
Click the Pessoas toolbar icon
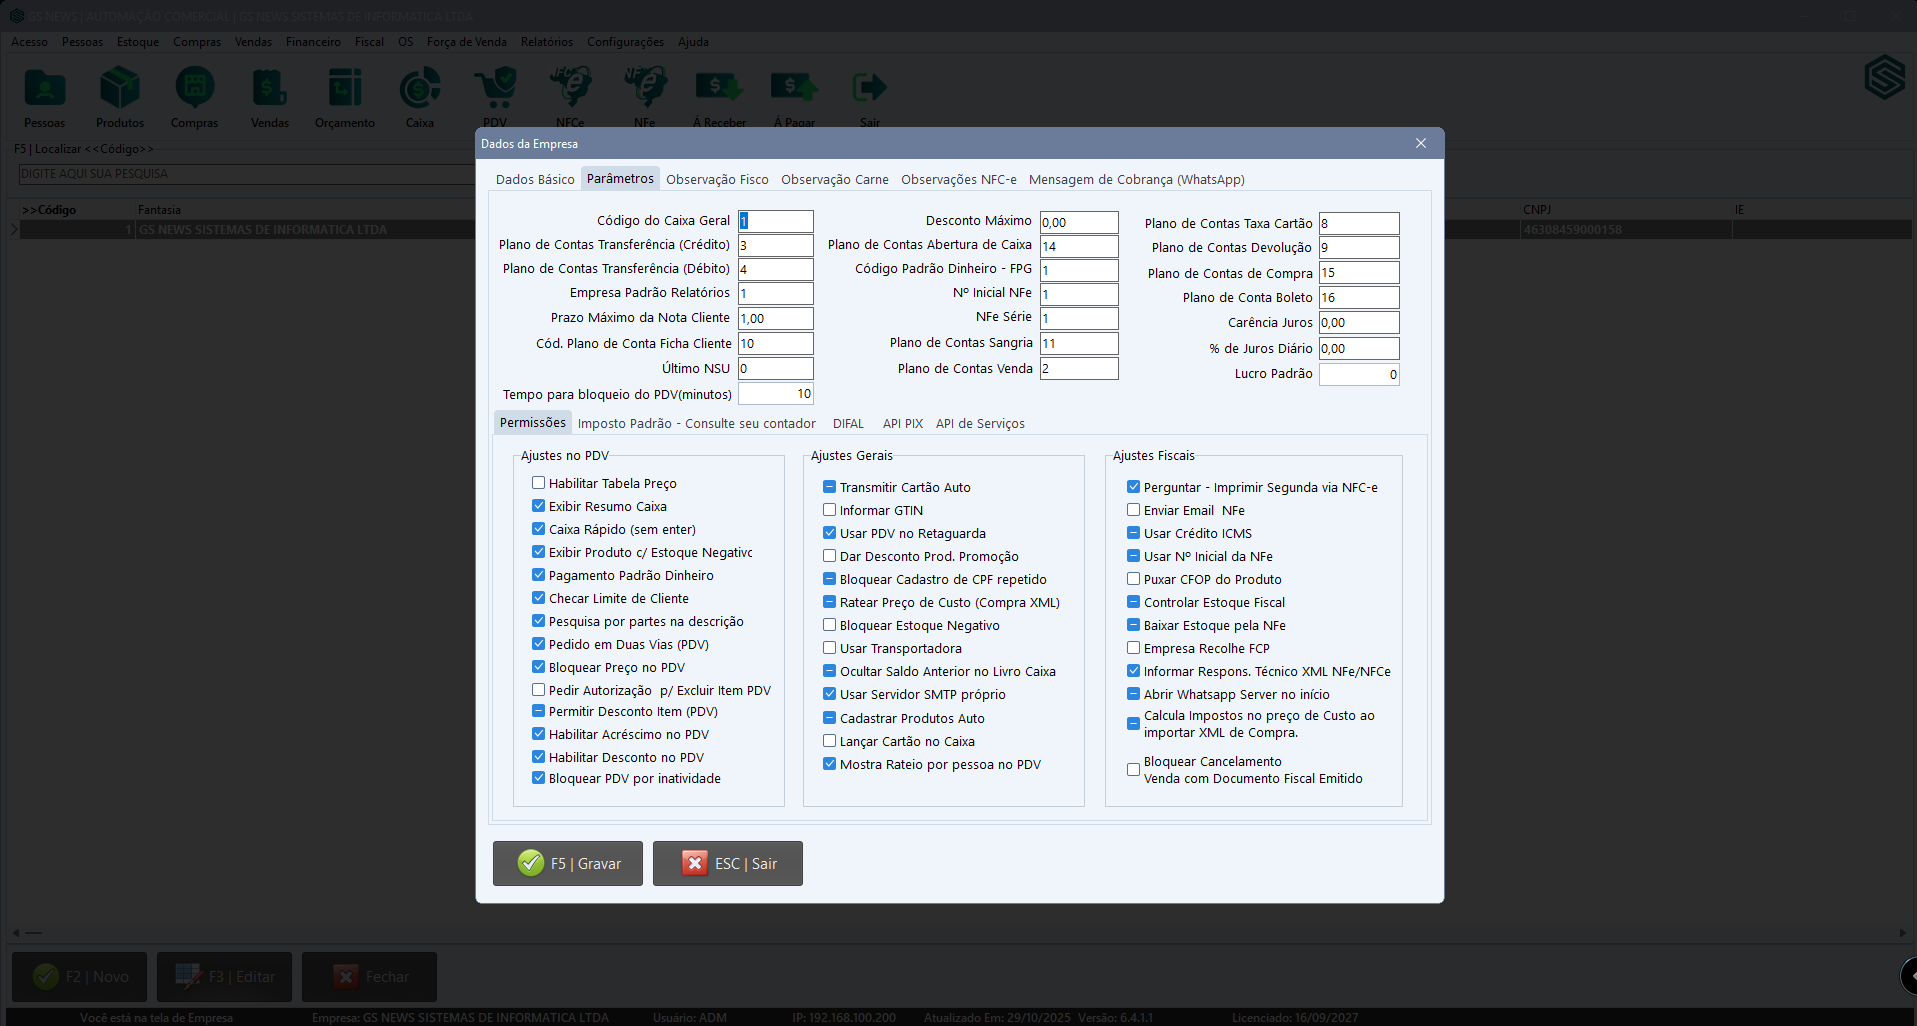click(45, 90)
